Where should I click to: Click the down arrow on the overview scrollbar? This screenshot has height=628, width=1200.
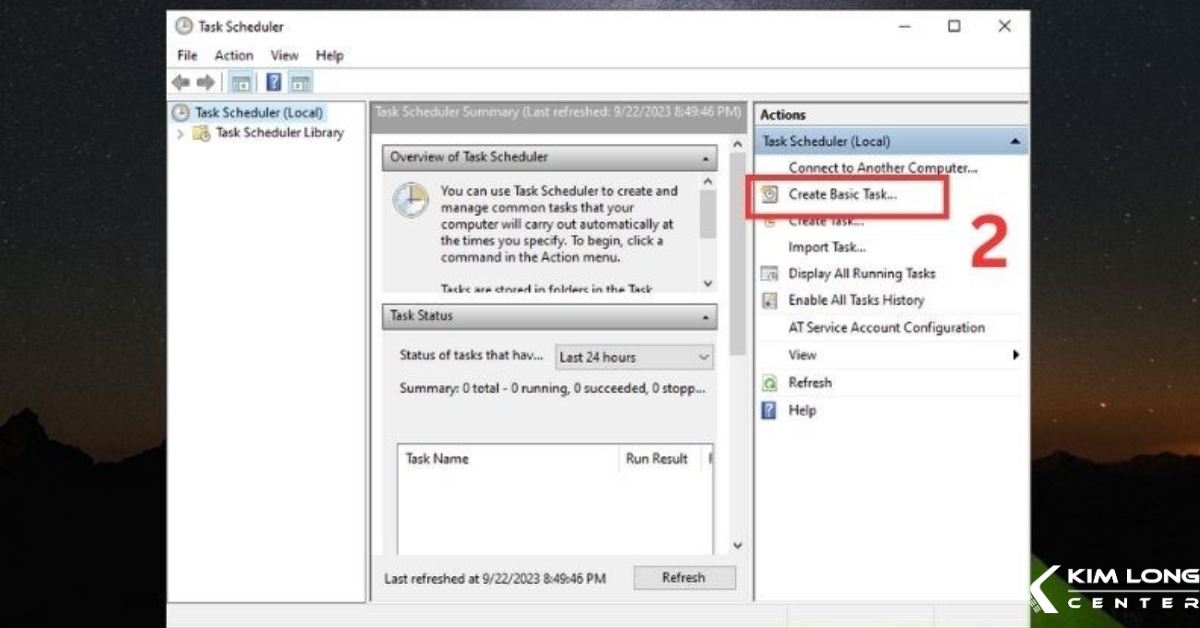pos(708,282)
